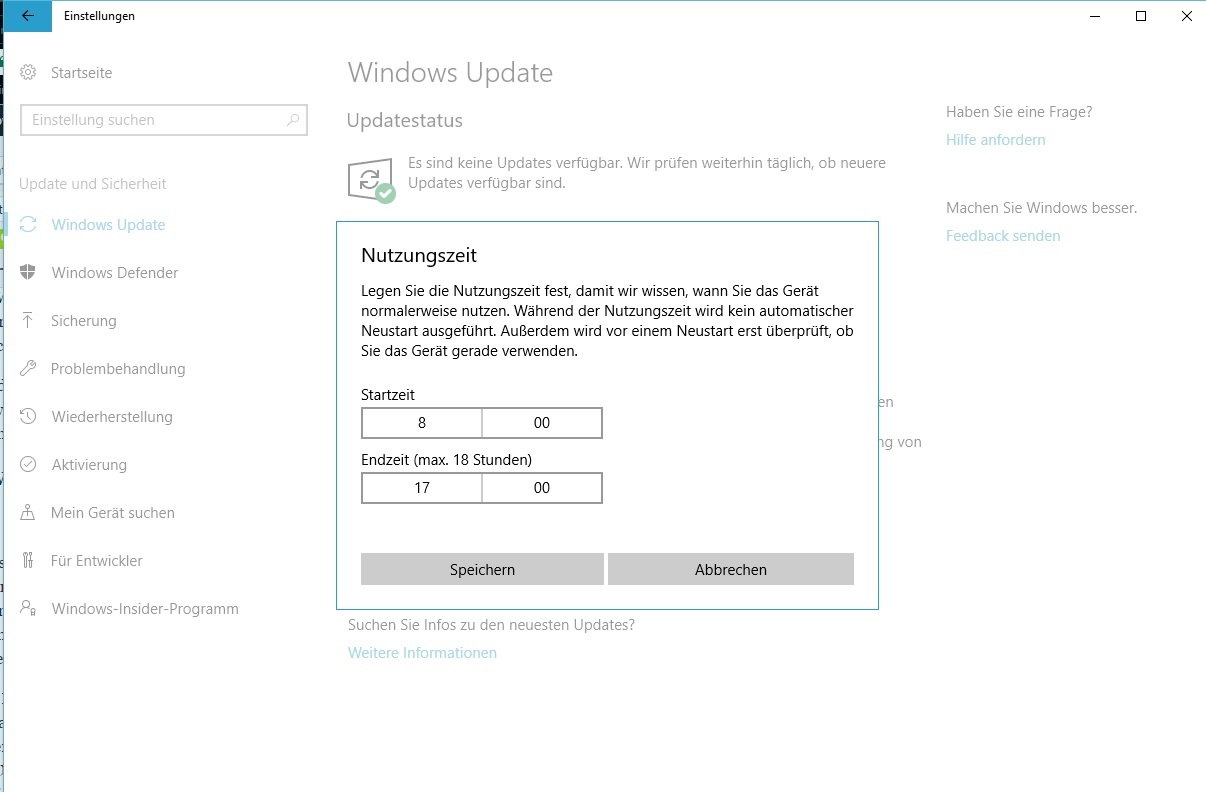The width and height of the screenshot is (1206, 792).
Task: Open Hilfe anfordern link
Action: point(996,140)
